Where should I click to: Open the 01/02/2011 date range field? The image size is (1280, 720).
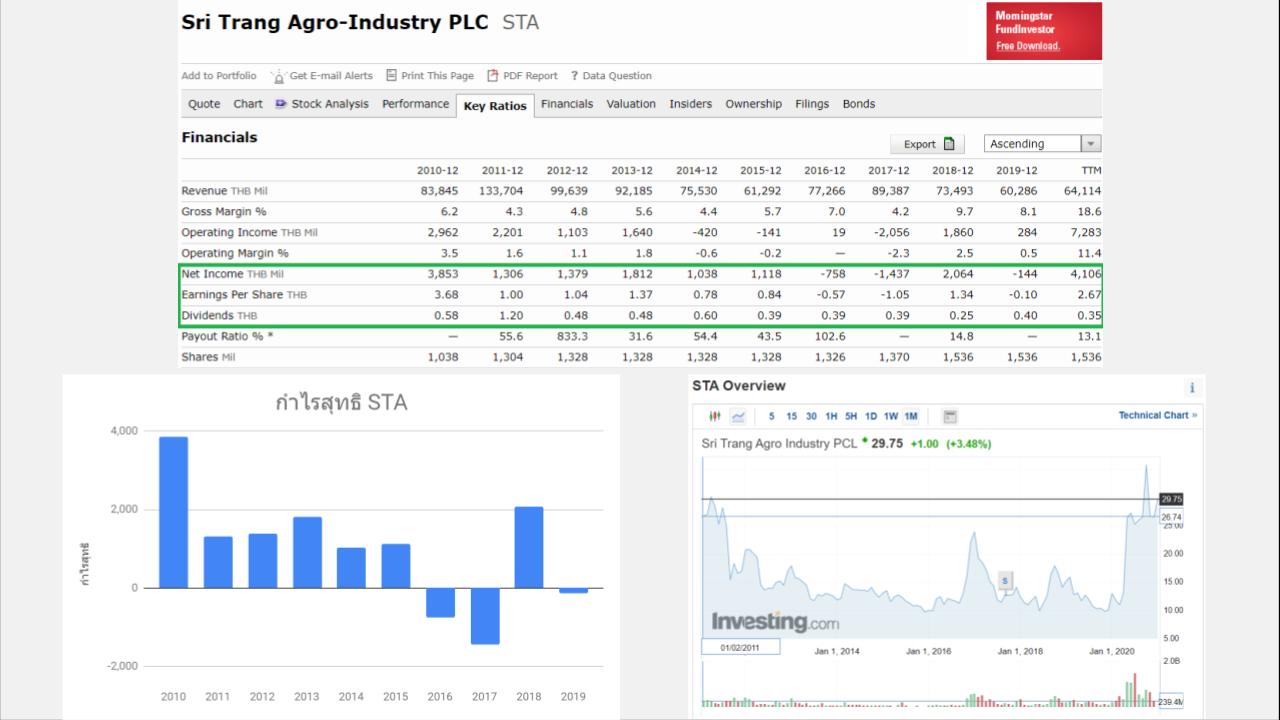click(x=741, y=648)
